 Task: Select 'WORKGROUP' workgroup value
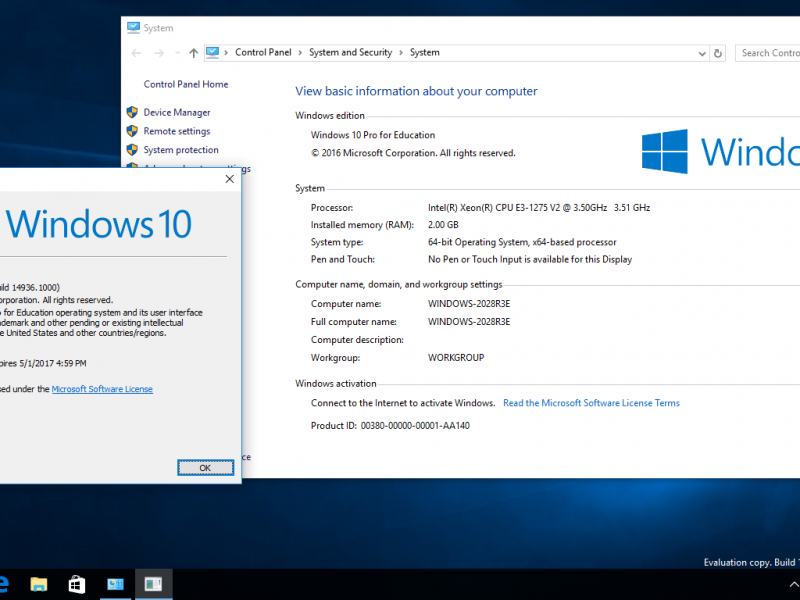456,358
